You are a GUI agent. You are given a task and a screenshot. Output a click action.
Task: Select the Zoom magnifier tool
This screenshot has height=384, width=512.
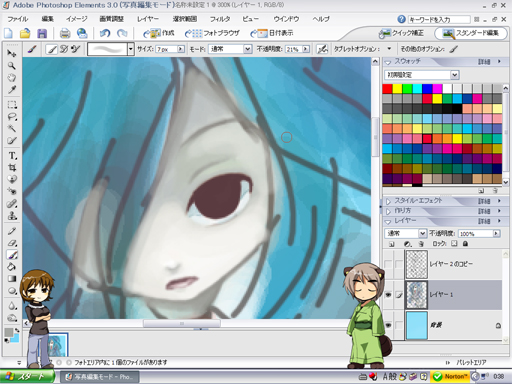click(12, 66)
